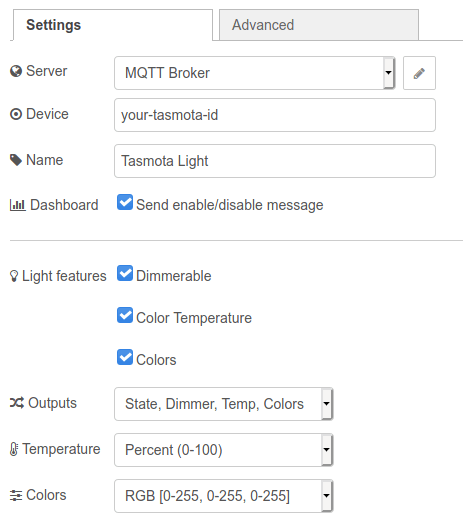This screenshot has width=463, height=522.
Task: Click the Light features label
Action: click(x=64, y=276)
